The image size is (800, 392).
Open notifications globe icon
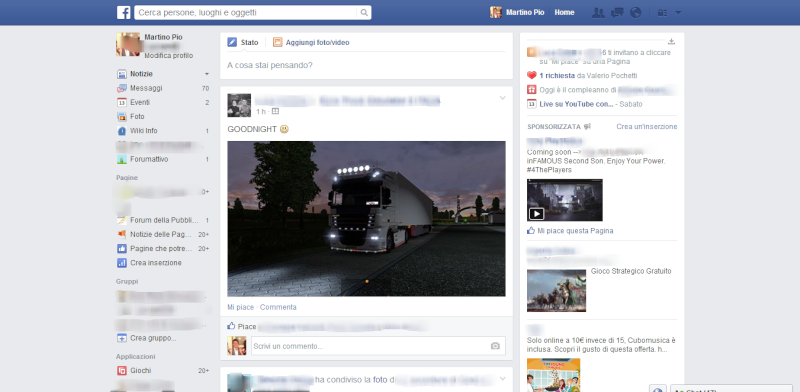(635, 13)
